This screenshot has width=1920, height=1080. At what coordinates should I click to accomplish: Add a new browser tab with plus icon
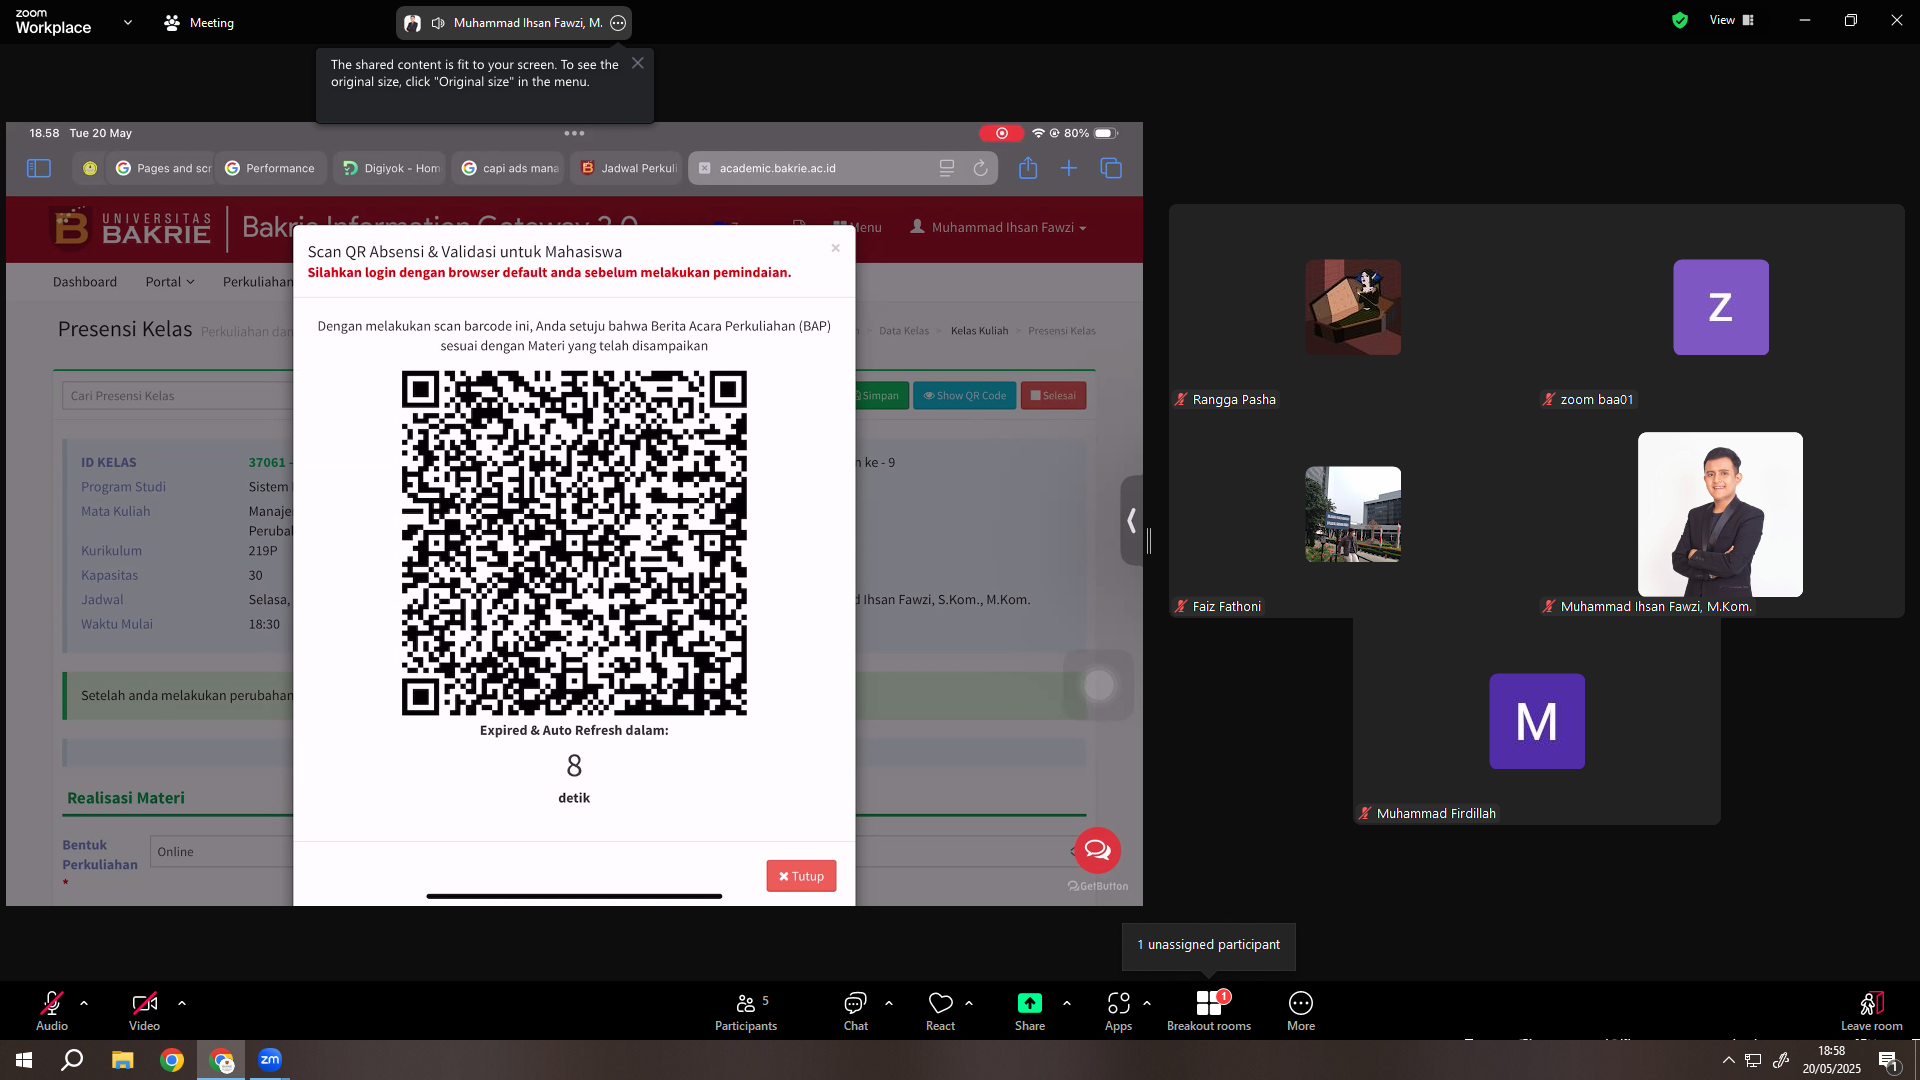click(1069, 168)
